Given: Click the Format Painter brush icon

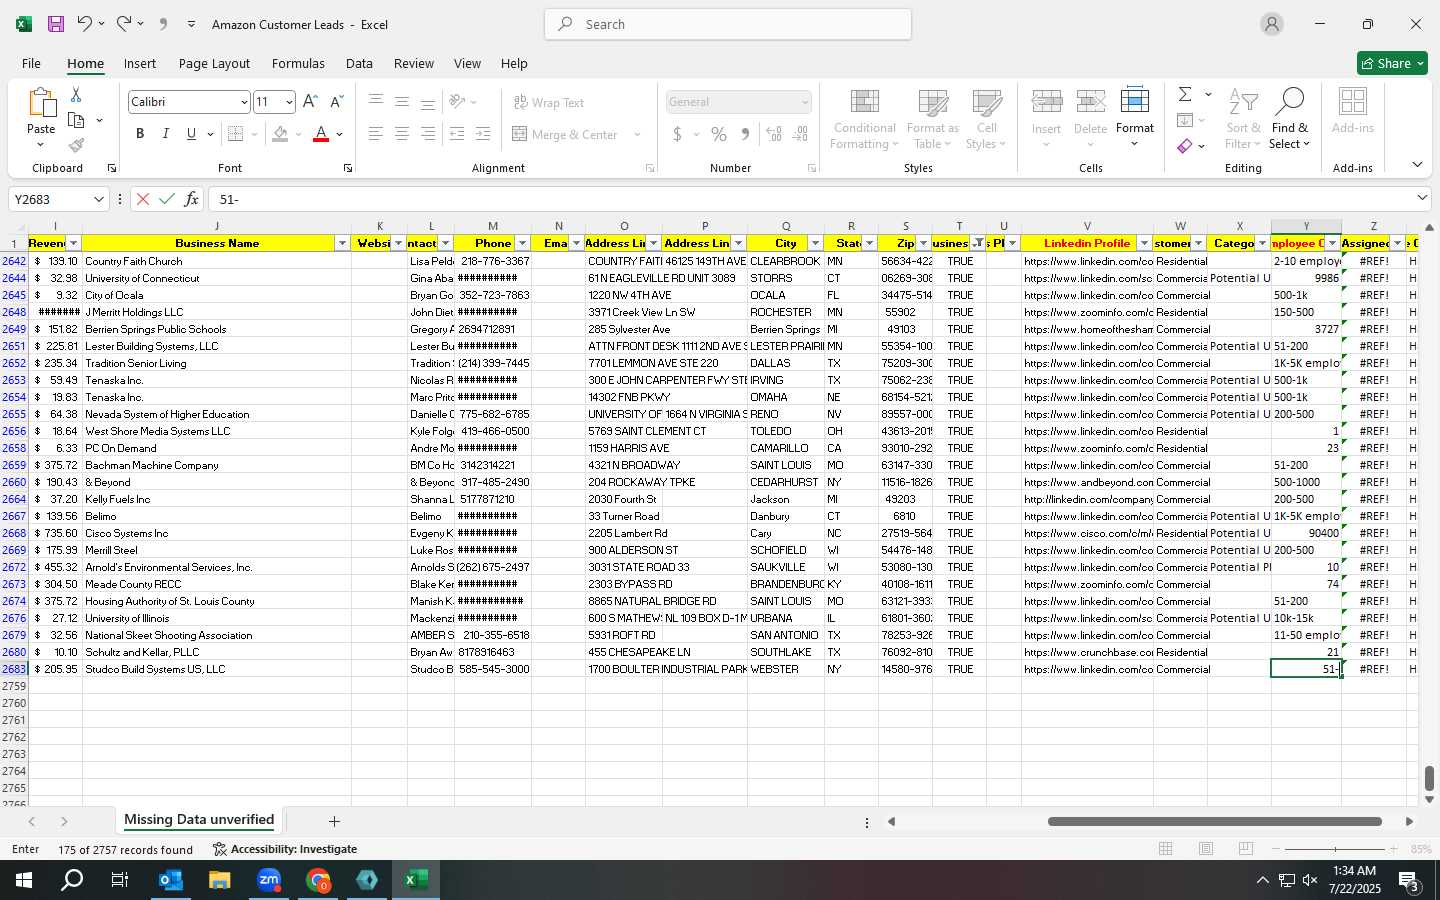Looking at the screenshot, I should 76,145.
